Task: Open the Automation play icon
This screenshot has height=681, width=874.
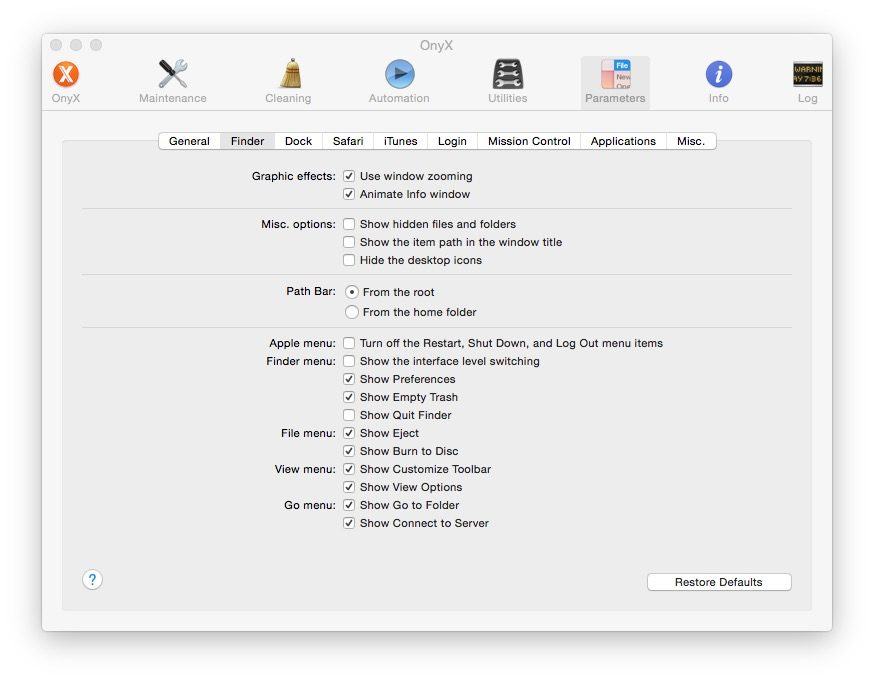Action: (400, 74)
